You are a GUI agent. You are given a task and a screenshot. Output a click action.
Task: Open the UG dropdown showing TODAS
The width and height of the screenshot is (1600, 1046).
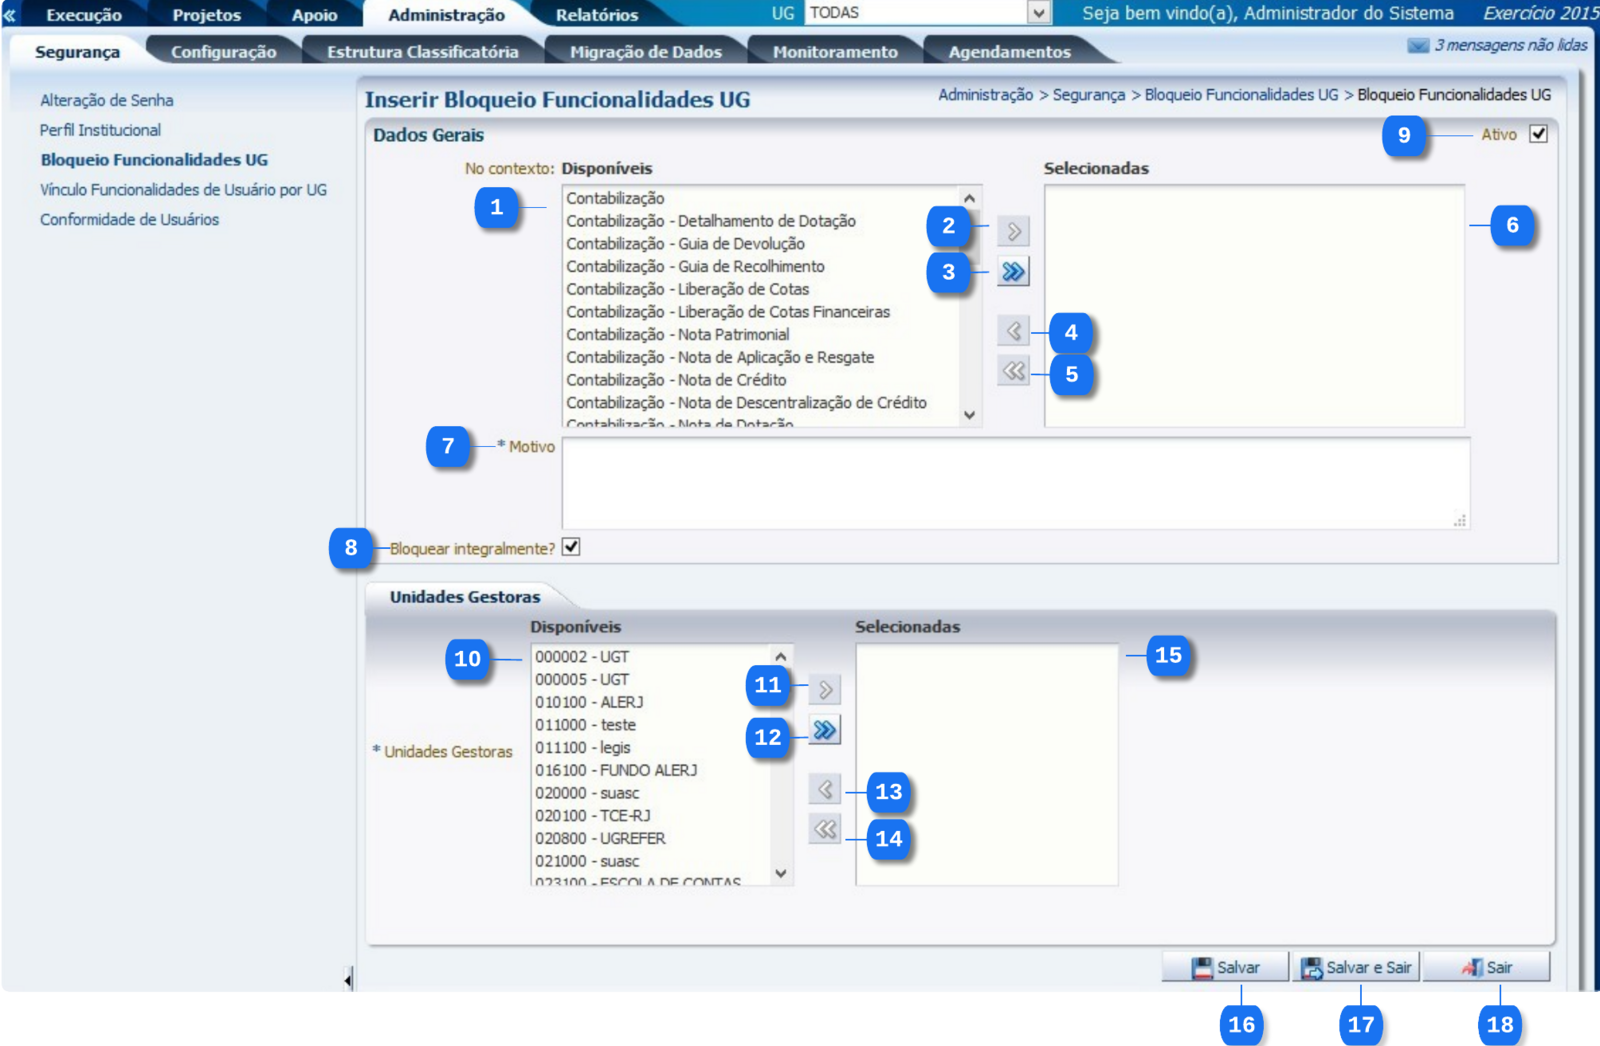pyautogui.click(x=1039, y=13)
